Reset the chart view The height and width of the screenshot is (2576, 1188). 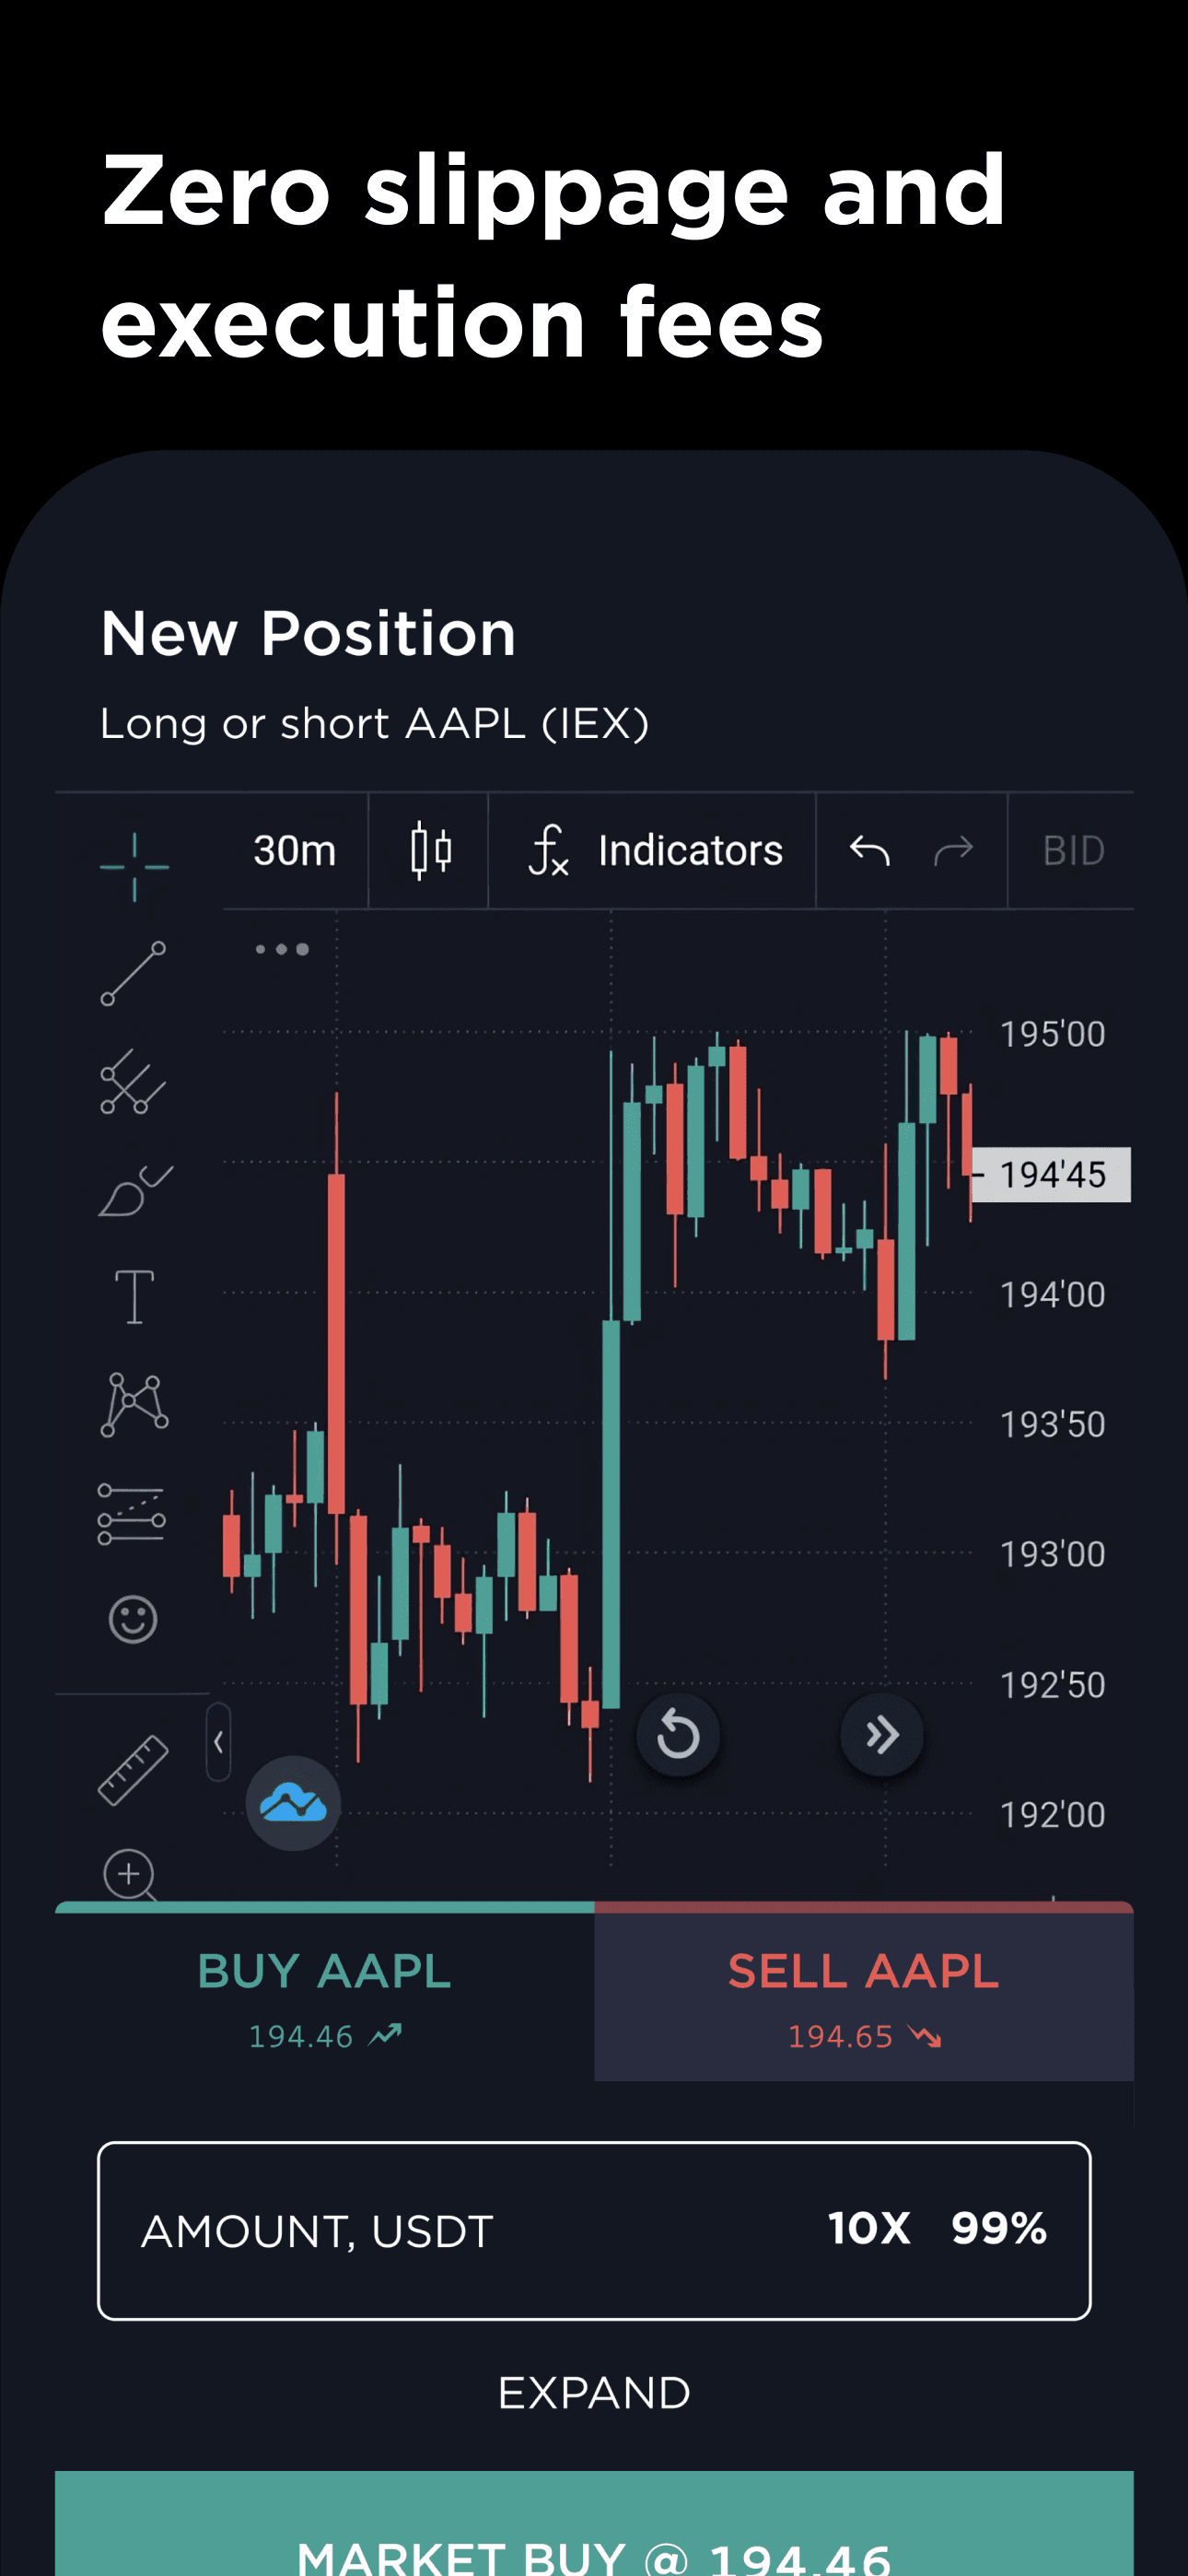pos(678,1734)
